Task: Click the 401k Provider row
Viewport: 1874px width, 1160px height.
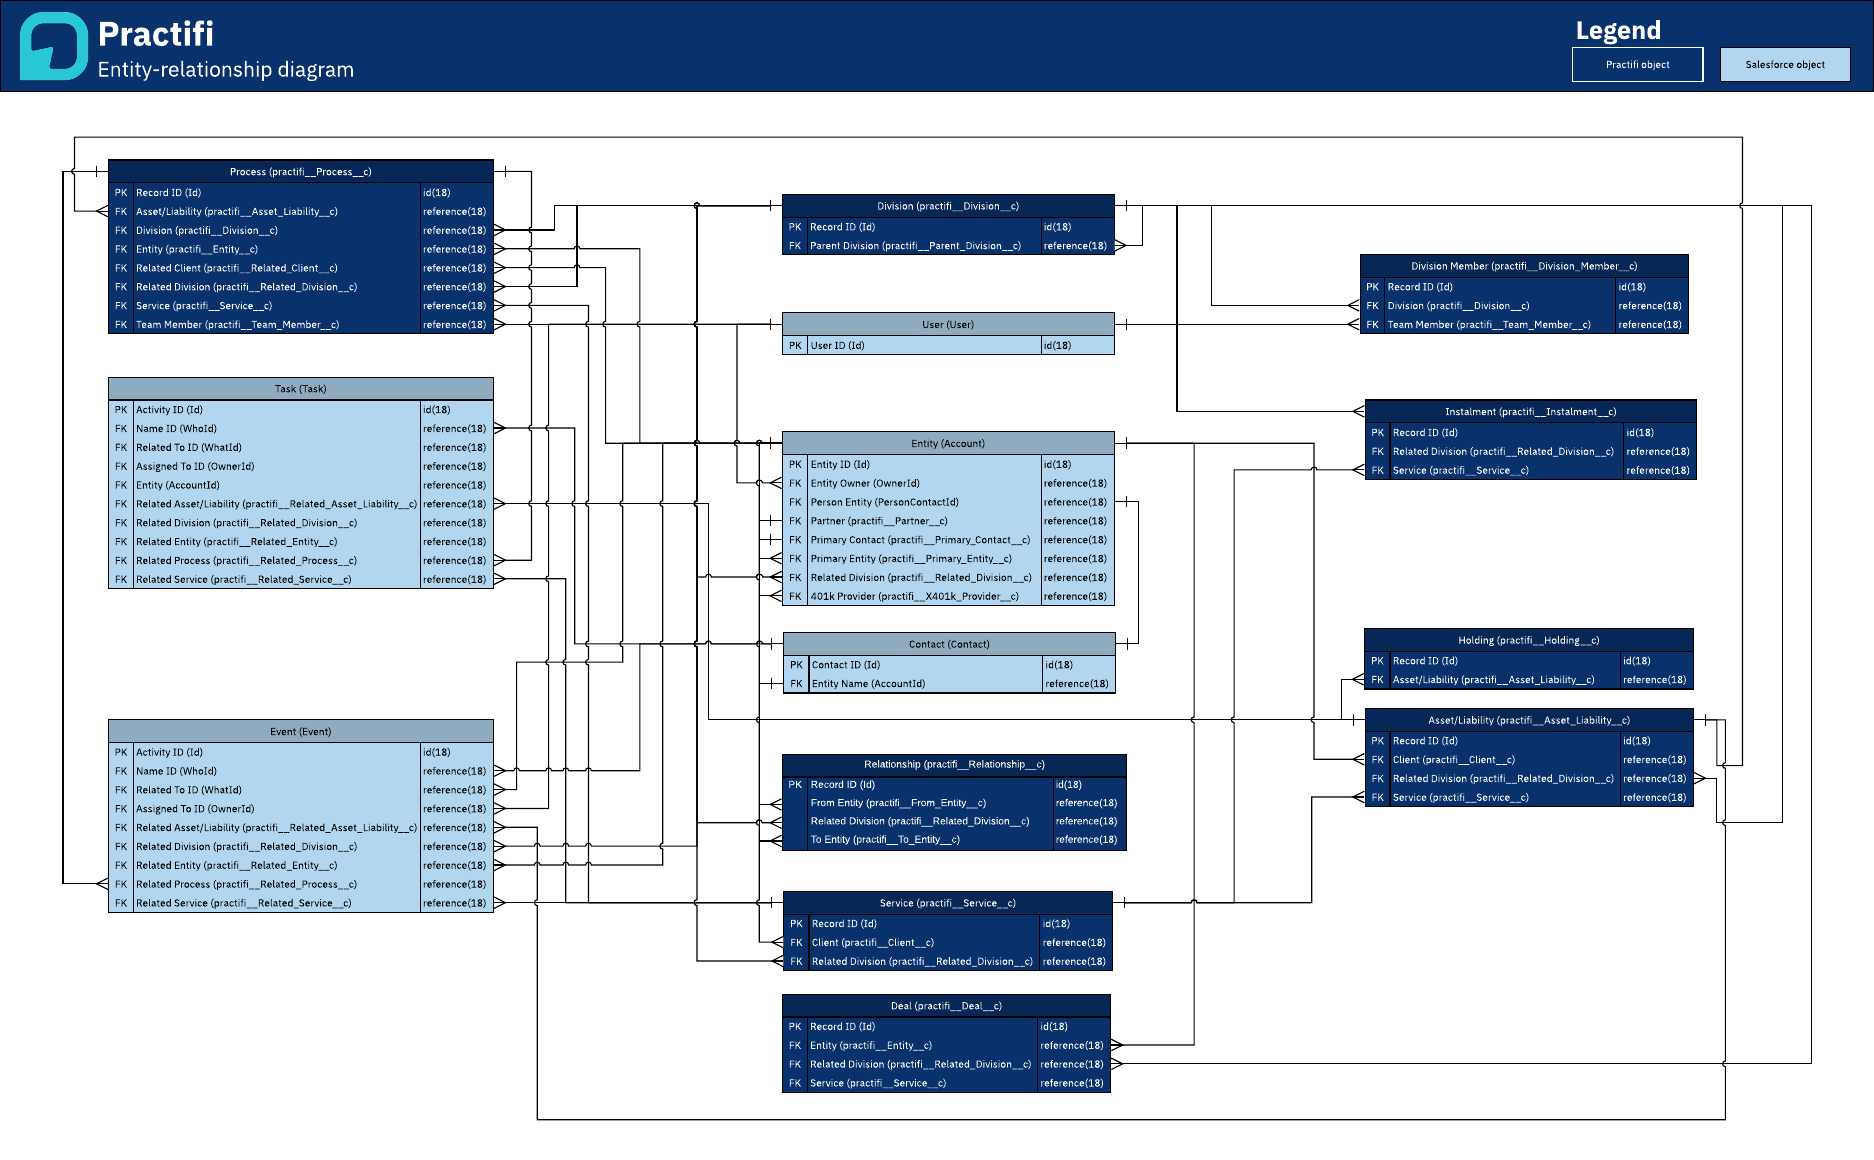Action: click(948, 597)
